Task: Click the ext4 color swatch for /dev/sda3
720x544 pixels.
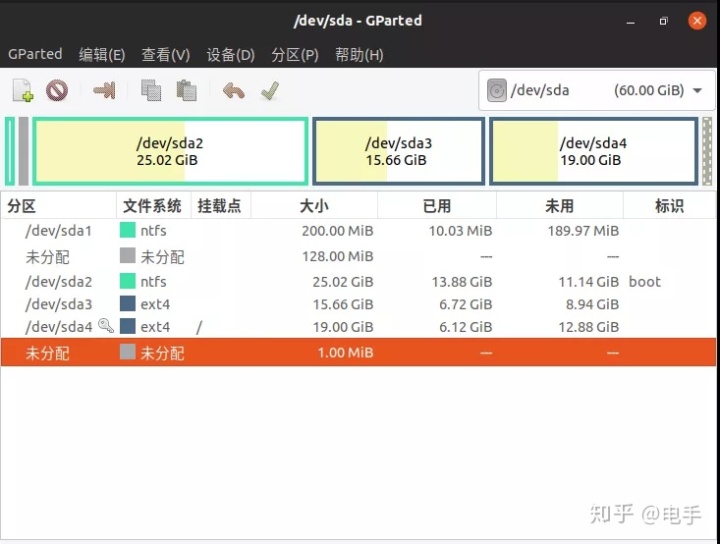Action: pos(128,303)
